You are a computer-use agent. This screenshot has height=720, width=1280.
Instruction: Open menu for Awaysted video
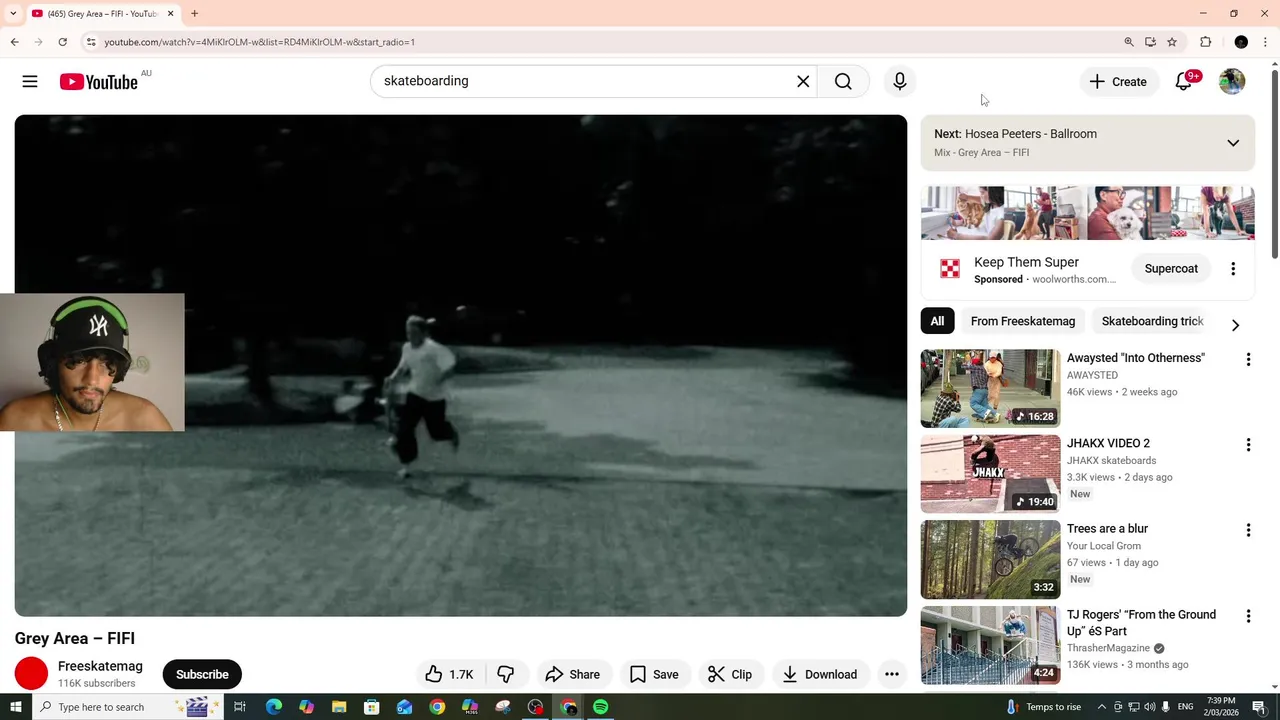[1248, 359]
